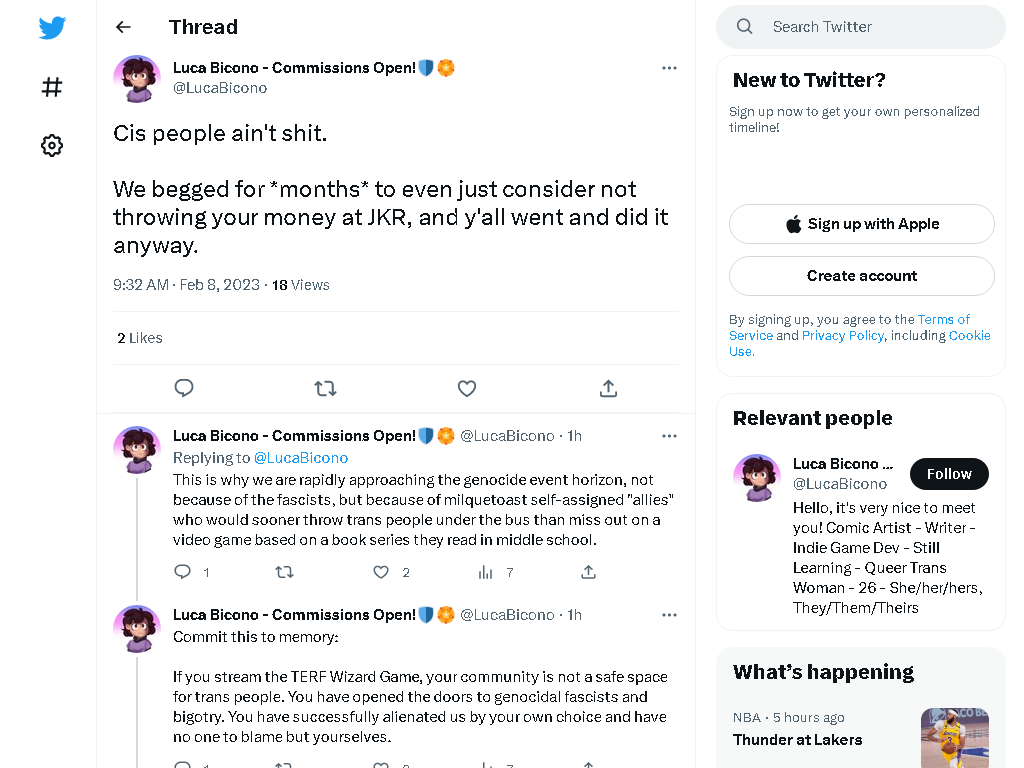Viewport: 1024px width, 768px height.
Task: Open Explore via the hashtag icon
Action: pyautogui.click(x=52, y=87)
